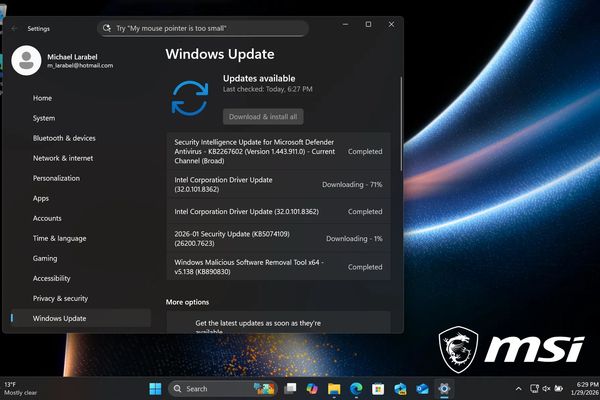The height and width of the screenshot is (400, 600).
Task: Click the Michael Larabel profile avatar
Action: (26, 60)
